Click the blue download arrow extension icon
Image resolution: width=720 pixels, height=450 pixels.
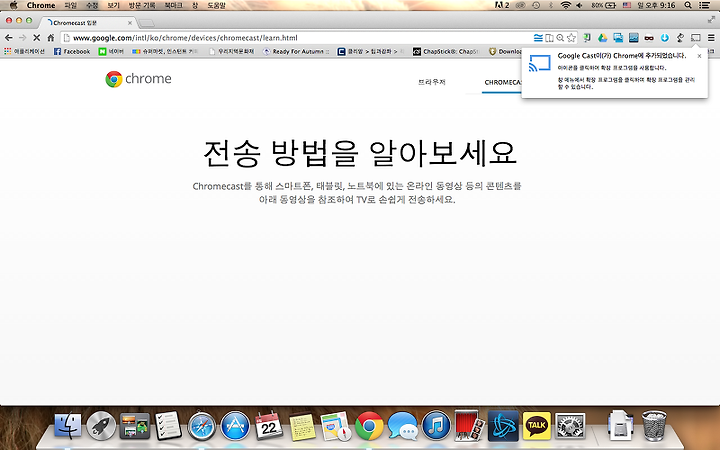click(664, 38)
